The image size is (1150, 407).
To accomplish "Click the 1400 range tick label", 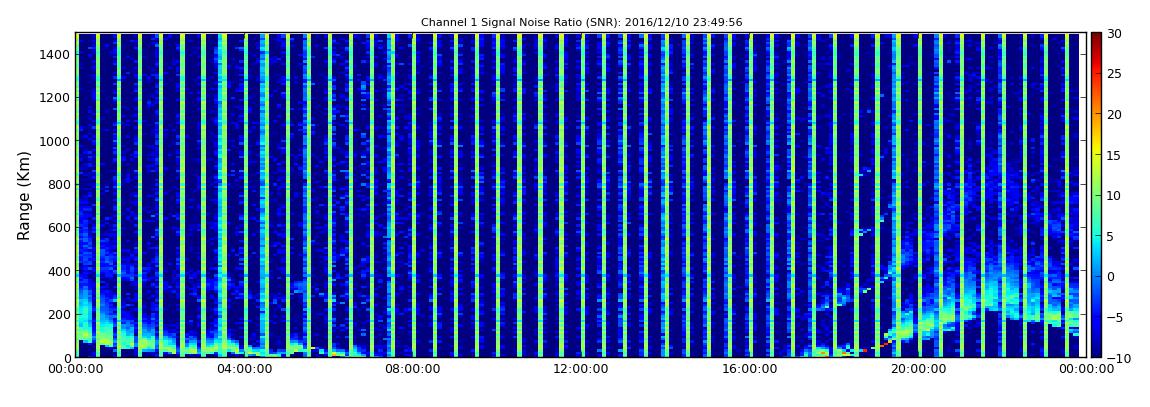I will tap(54, 54).
